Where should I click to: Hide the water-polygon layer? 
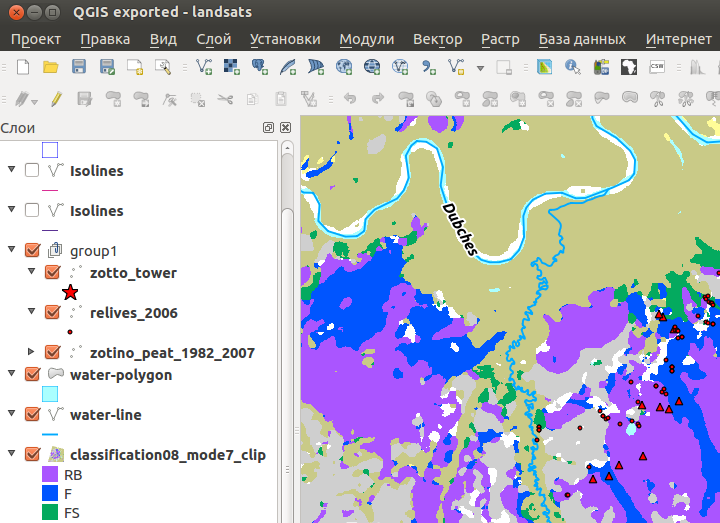[x=32, y=375]
